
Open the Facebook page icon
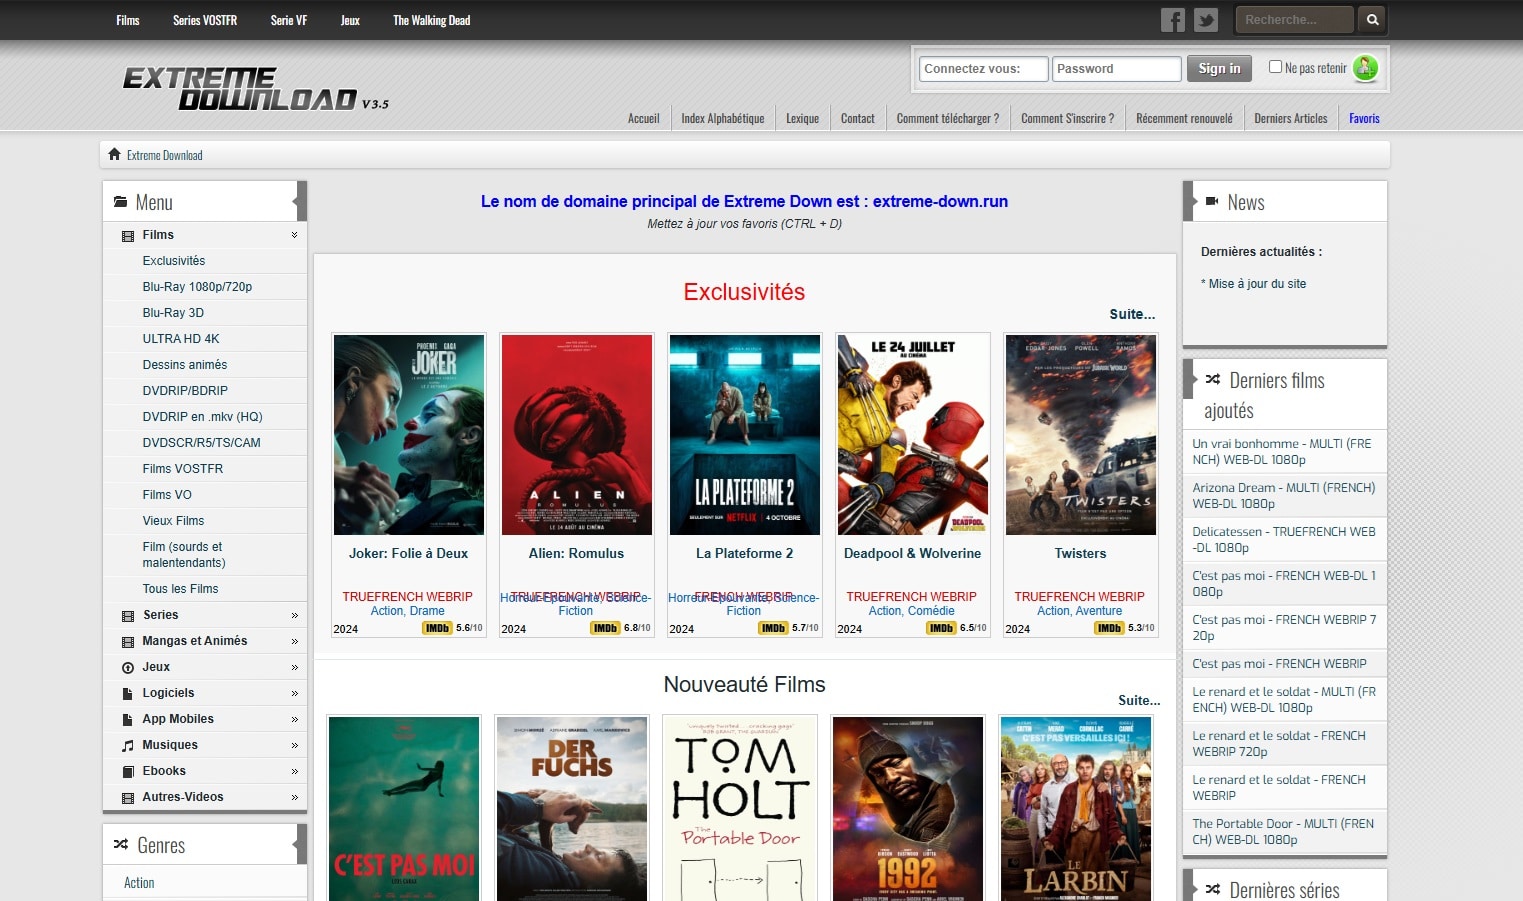click(1173, 20)
